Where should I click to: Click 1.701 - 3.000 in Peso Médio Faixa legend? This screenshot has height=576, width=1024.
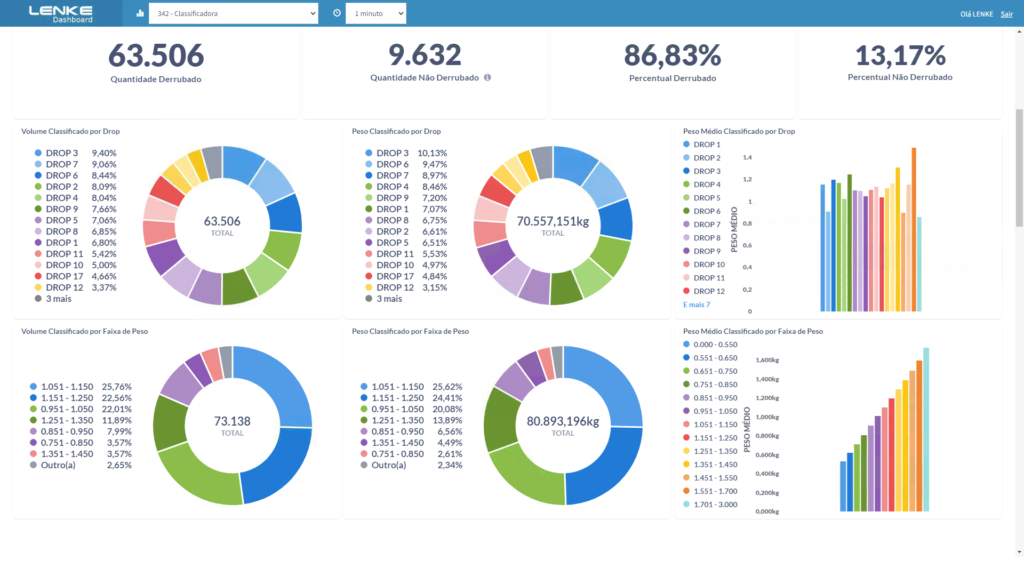coord(711,504)
